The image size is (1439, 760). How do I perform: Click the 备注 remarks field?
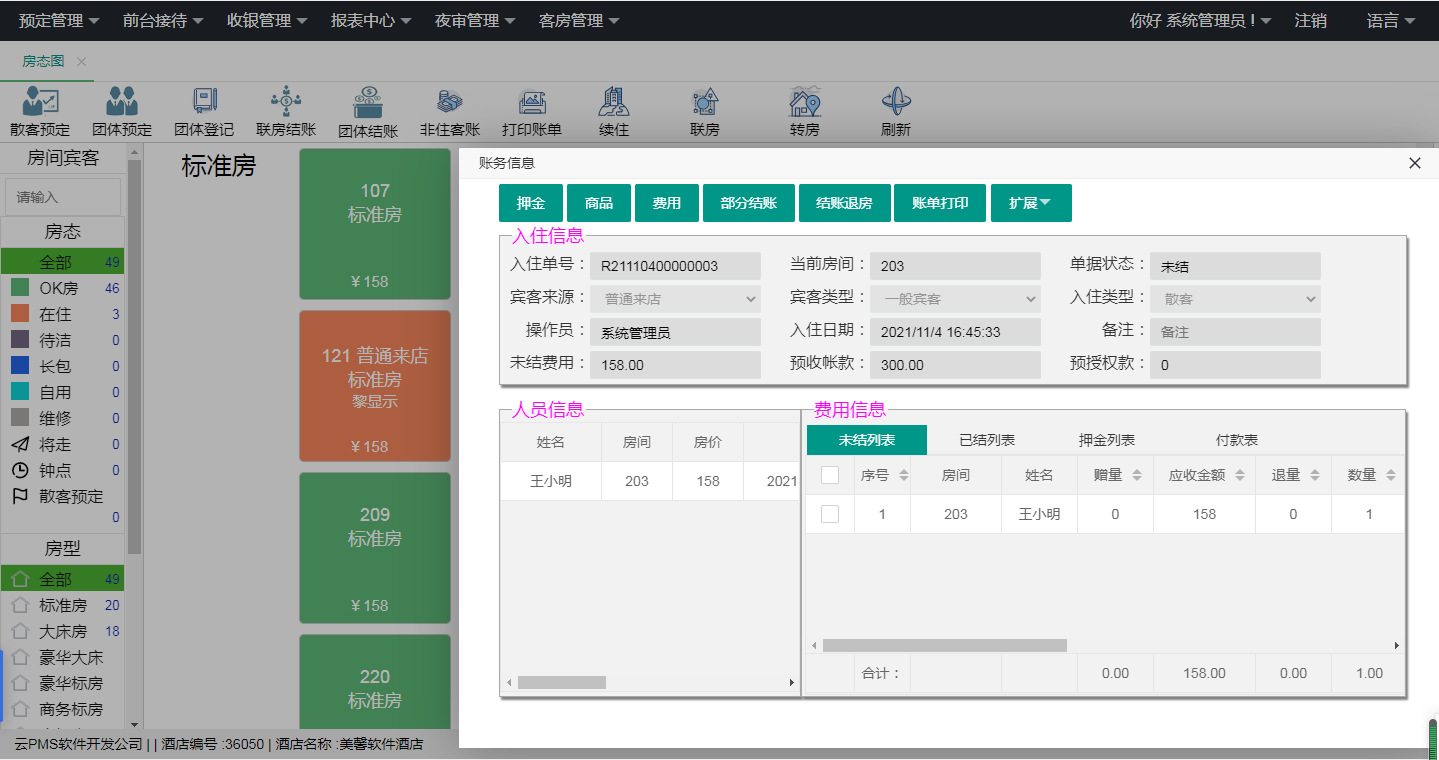[x=1235, y=332]
